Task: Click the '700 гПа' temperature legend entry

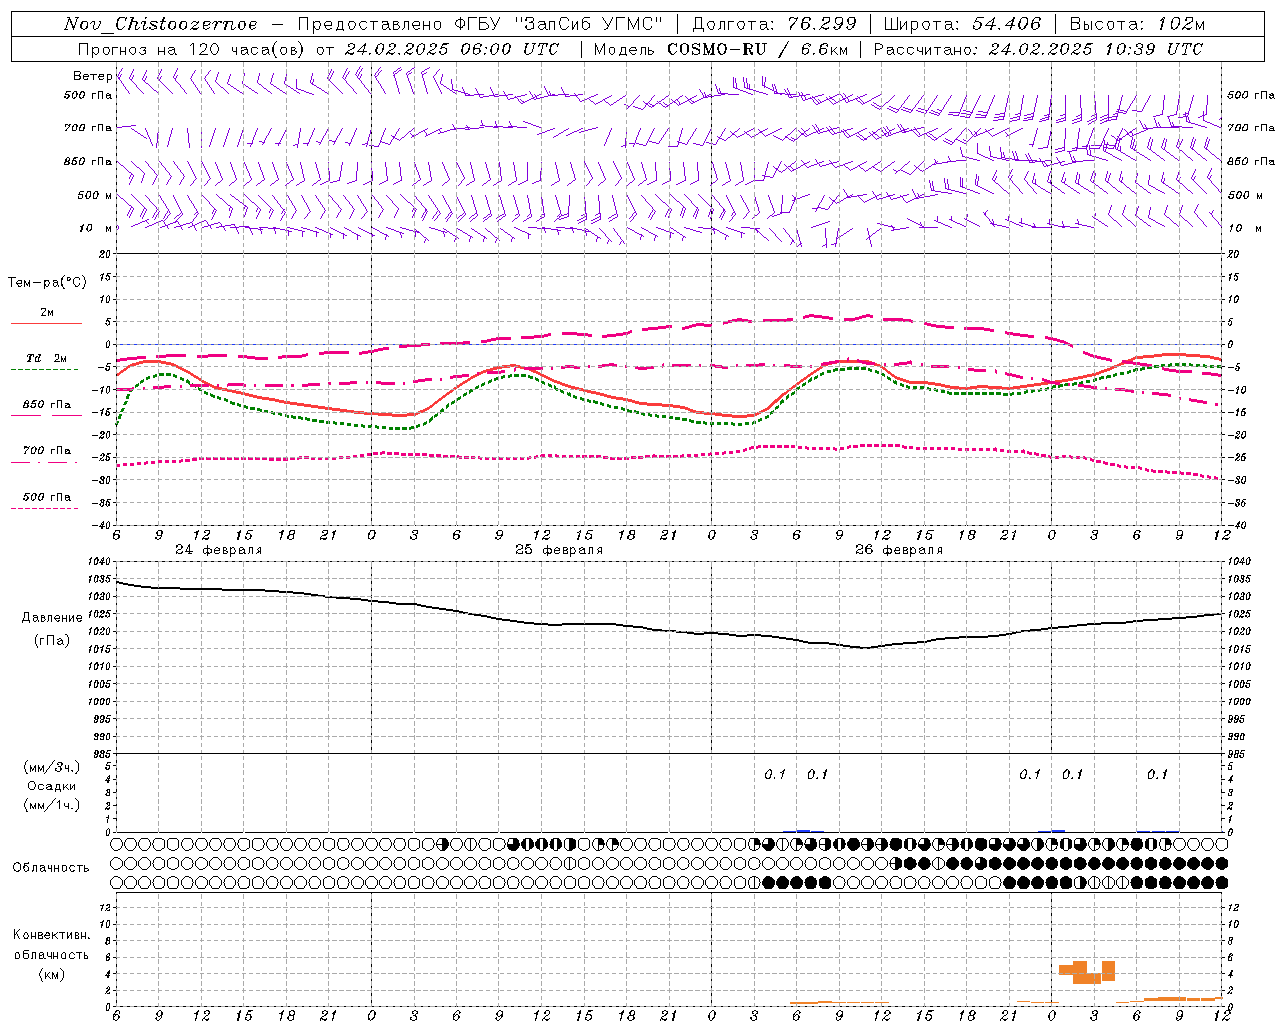Action: (47, 451)
